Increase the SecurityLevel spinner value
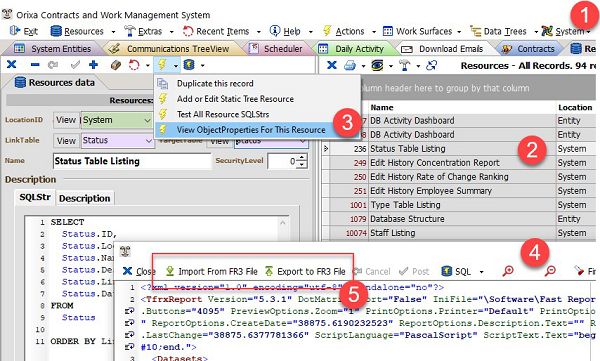Screen dimensions: 600x361 [x=302, y=157]
